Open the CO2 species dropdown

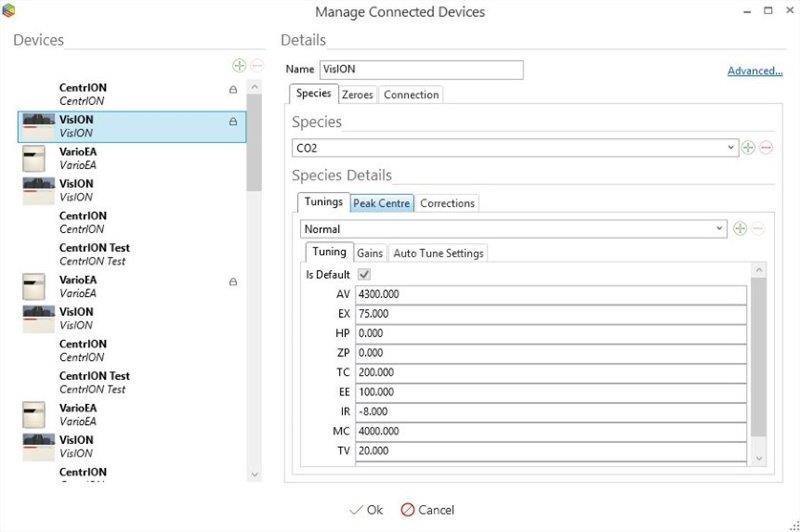coord(731,148)
